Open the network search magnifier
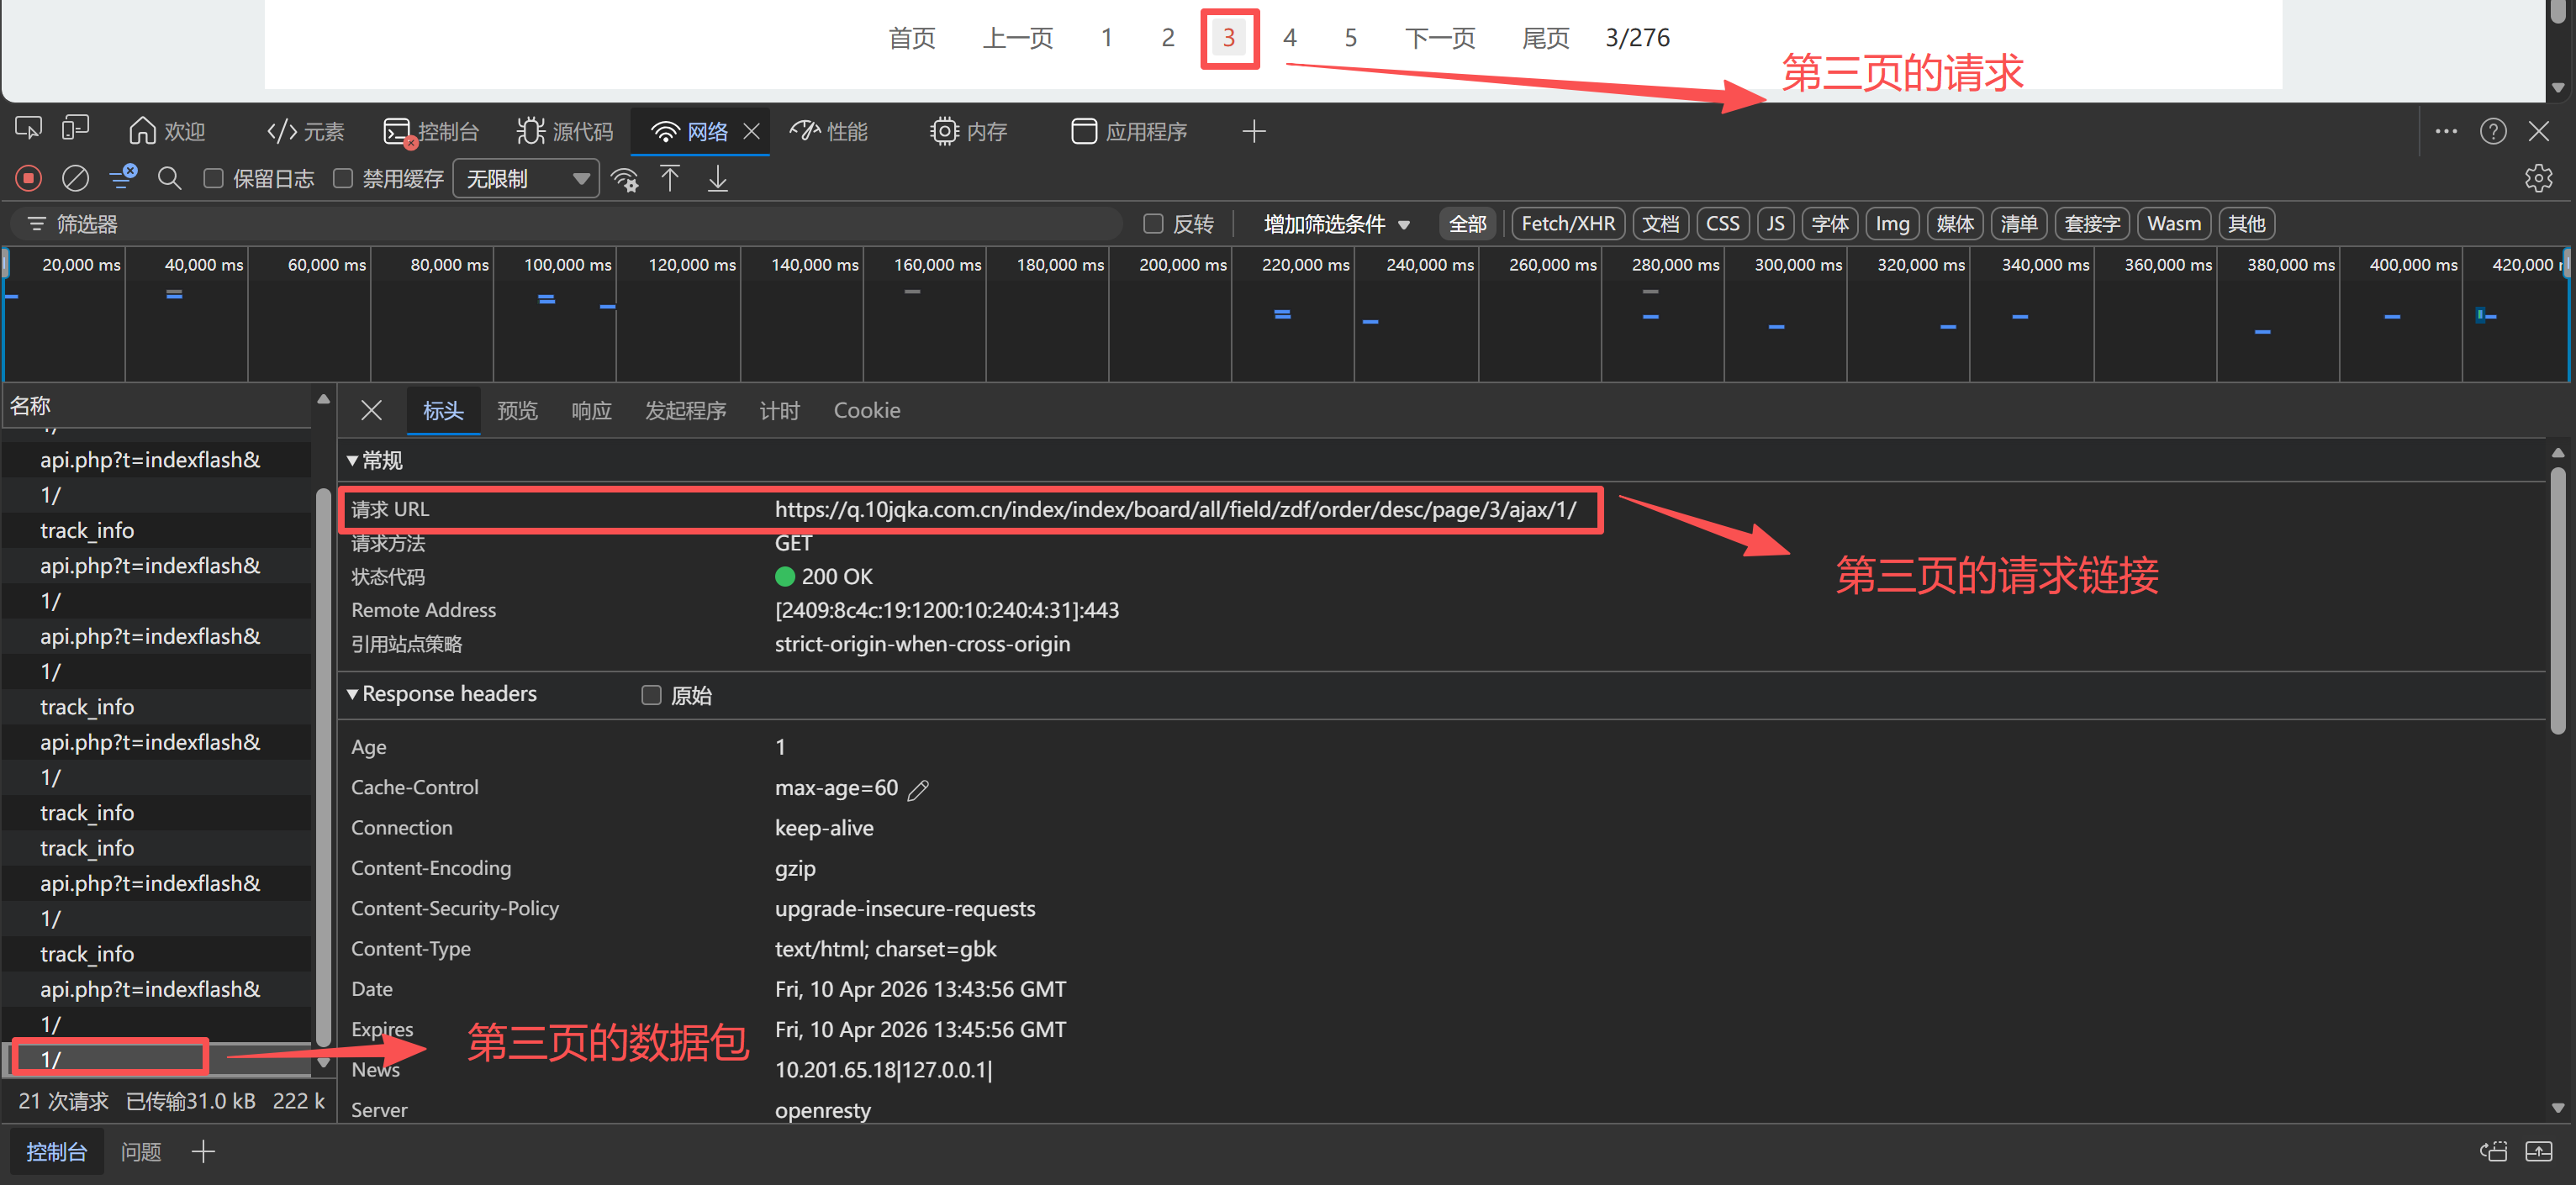 [x=170, y=178]
